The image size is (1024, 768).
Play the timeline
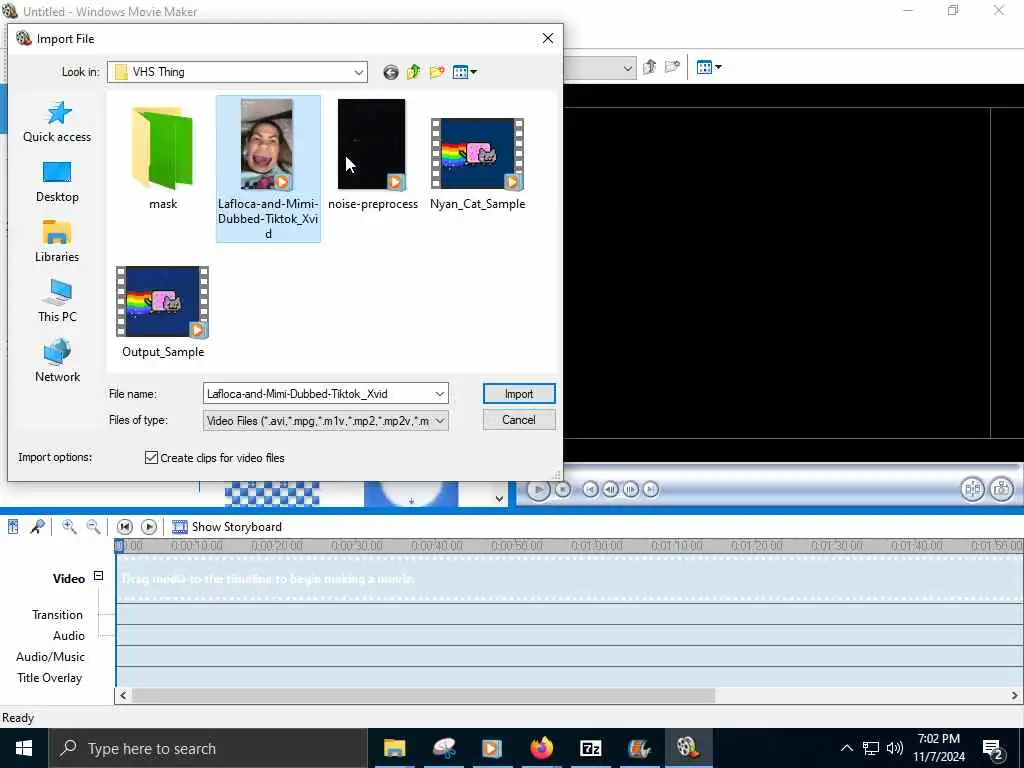click(149, 527)
